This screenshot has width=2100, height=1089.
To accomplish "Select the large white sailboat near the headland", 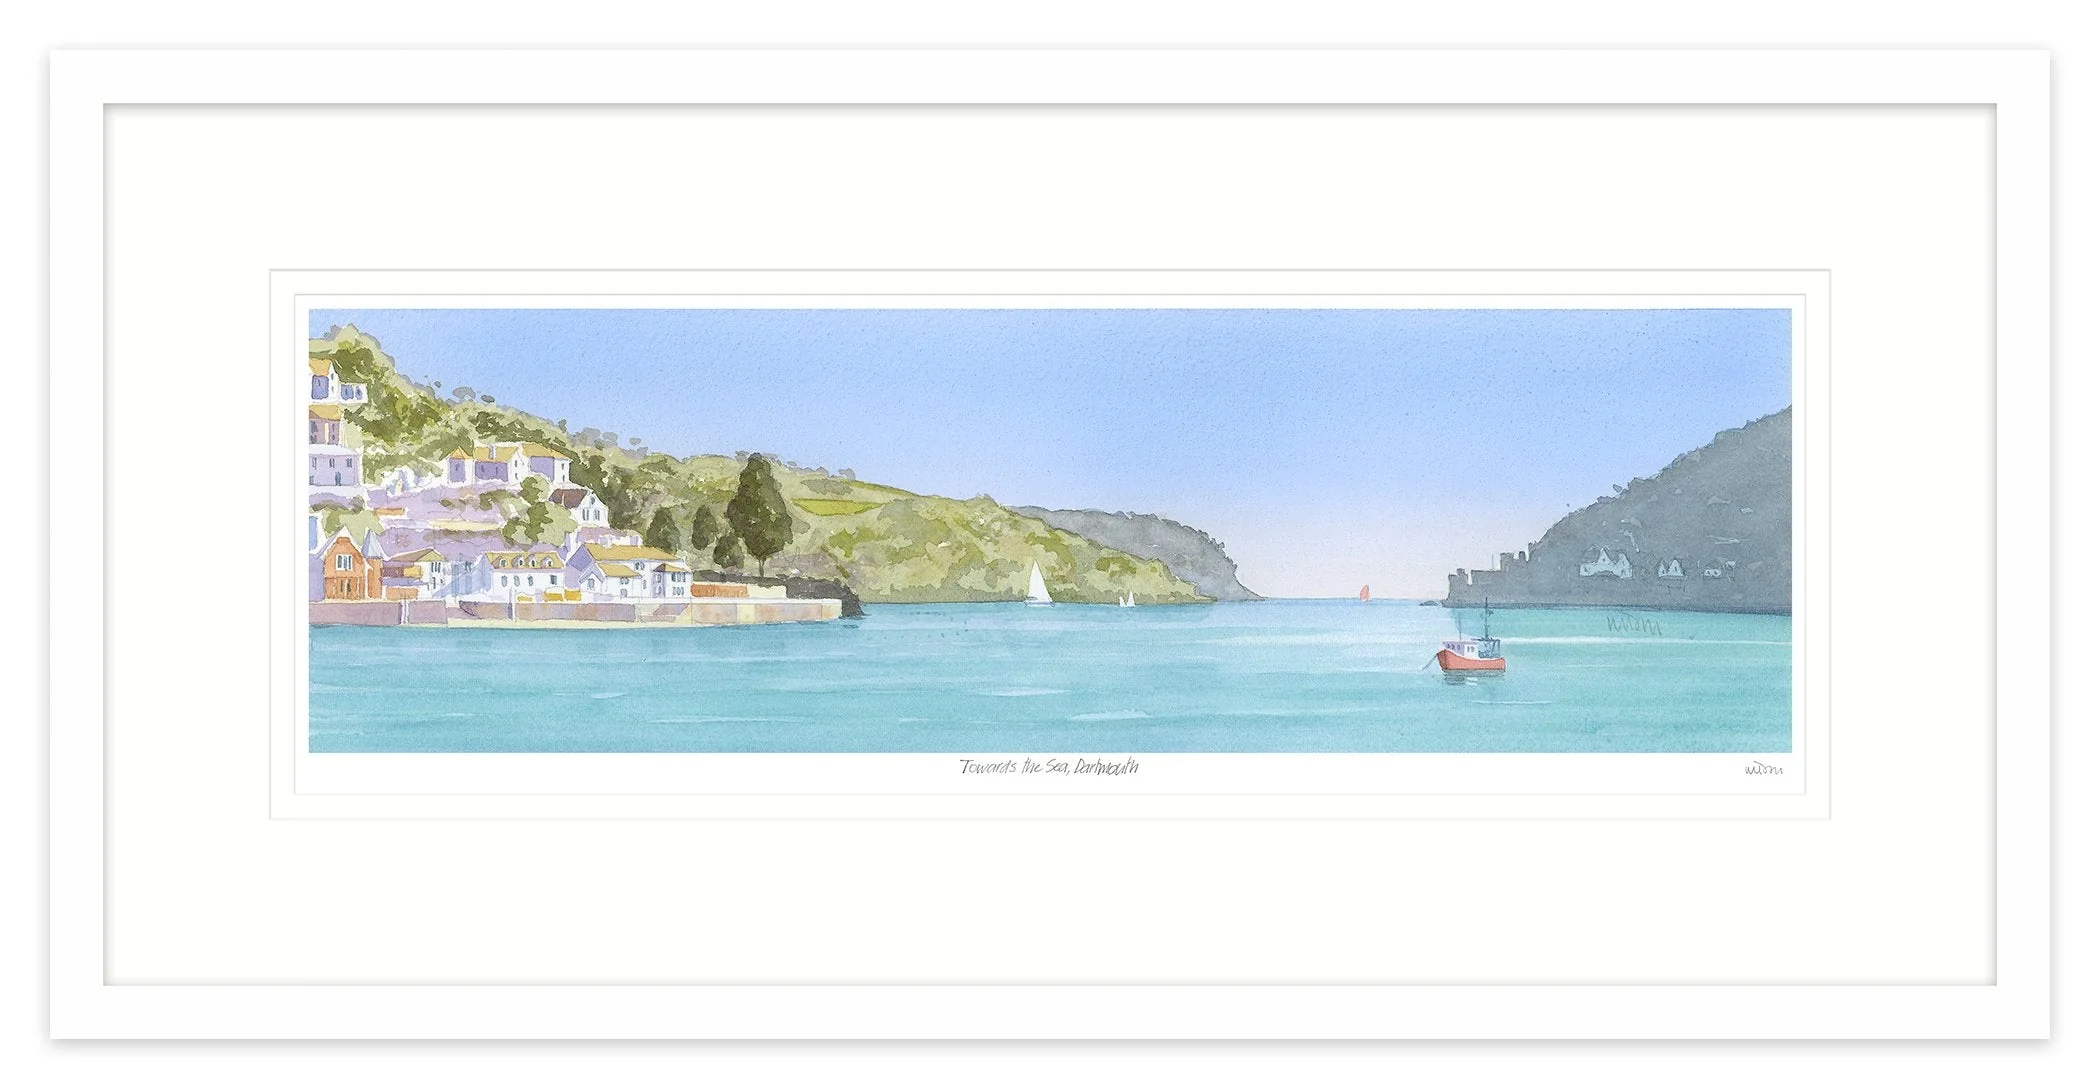I will click(x=1037, y=583).
